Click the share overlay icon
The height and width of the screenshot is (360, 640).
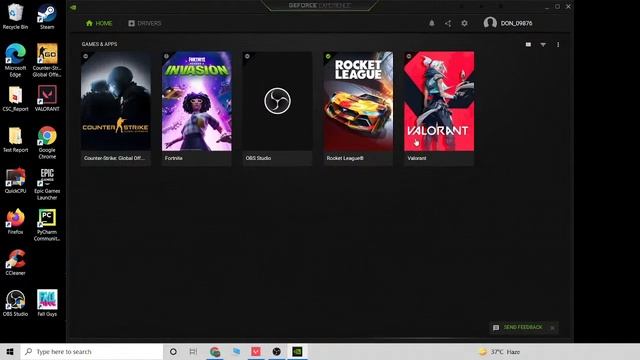click(x=448, y=23)
